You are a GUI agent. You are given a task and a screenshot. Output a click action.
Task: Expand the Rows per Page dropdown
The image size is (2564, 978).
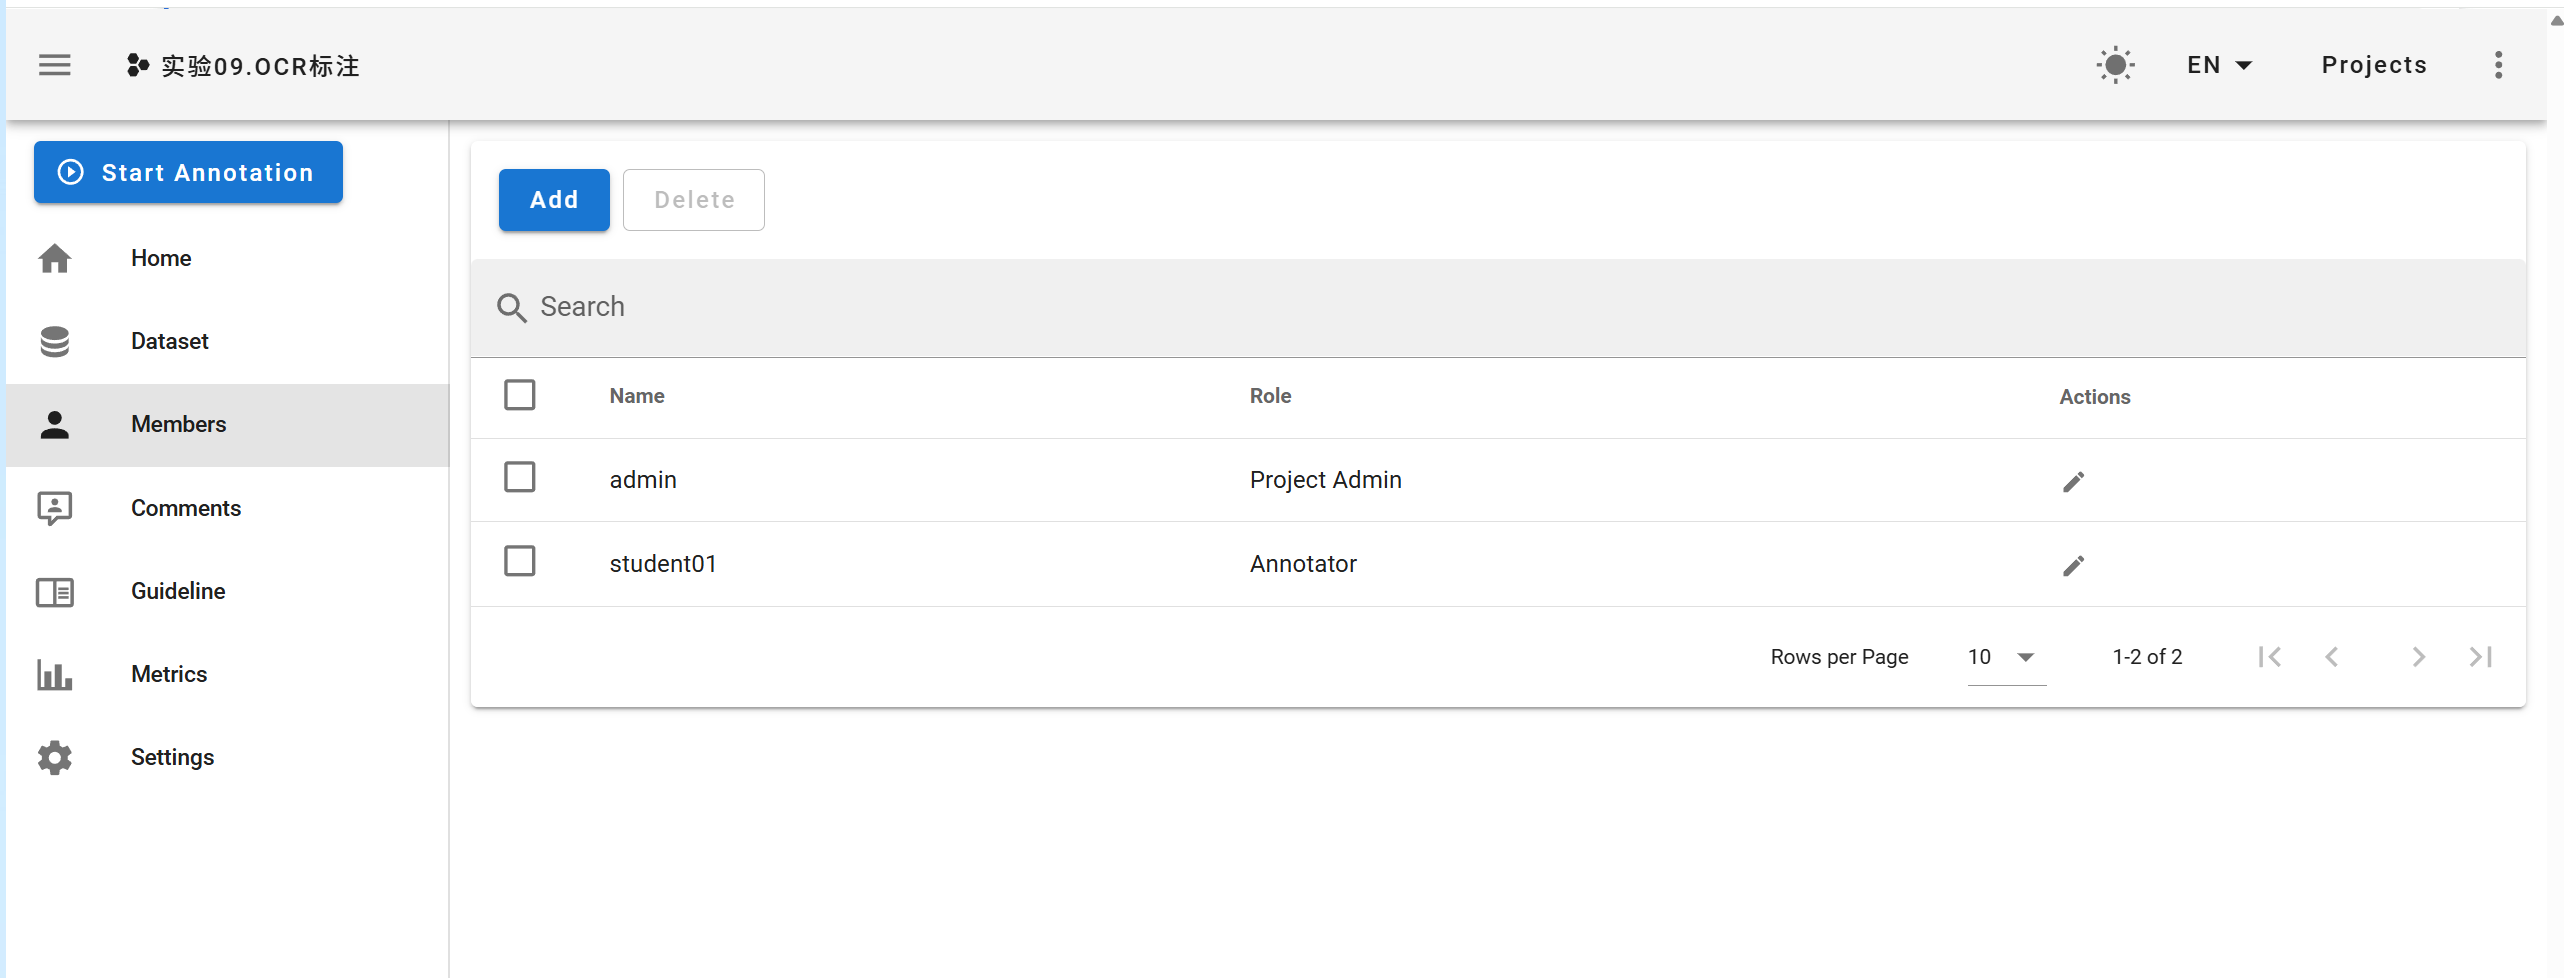(2005, 657)
